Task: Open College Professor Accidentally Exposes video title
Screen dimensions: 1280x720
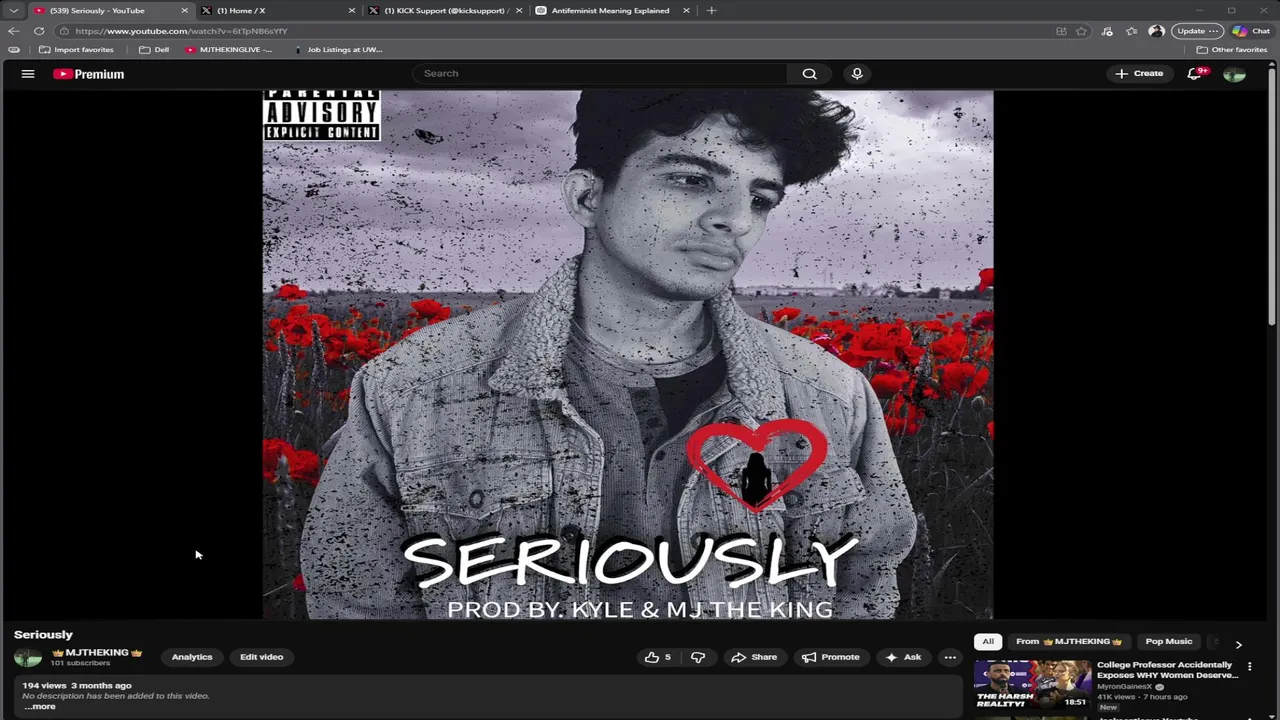Action: 1167,670
